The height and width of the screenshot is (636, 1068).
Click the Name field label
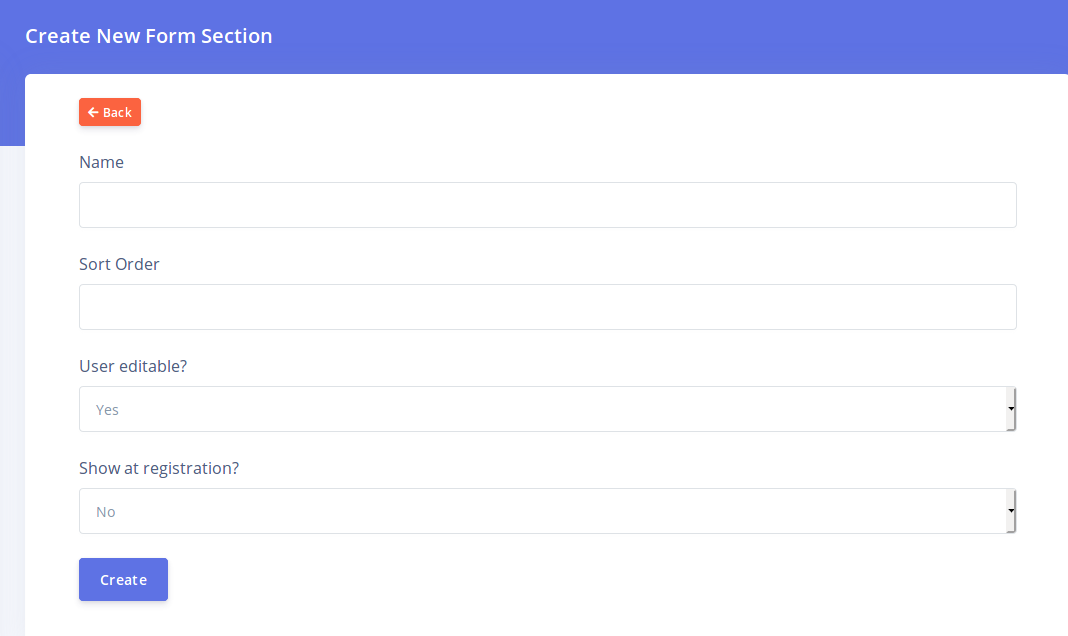pos(101,162)
